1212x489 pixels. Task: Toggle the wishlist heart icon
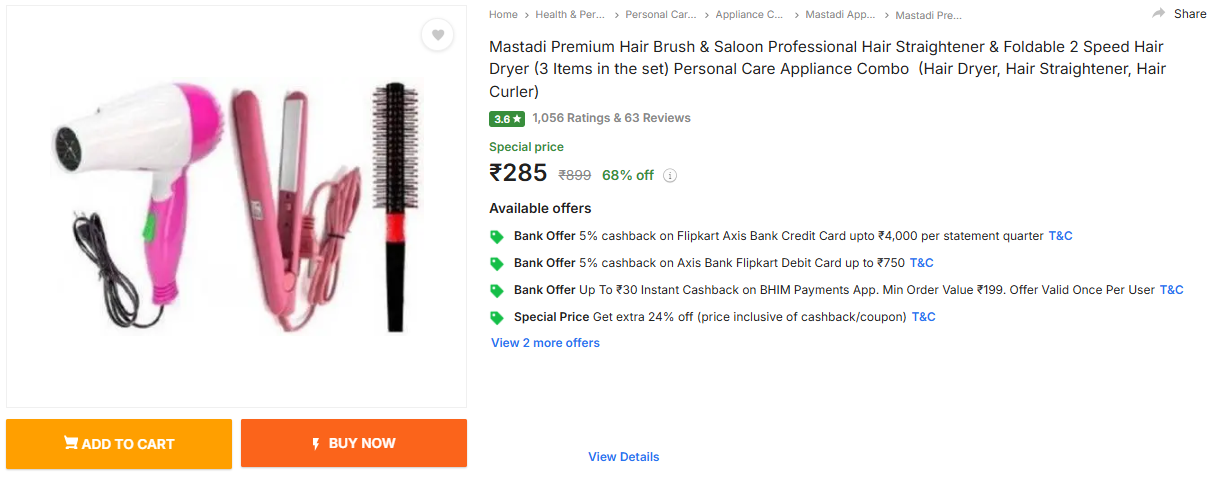(437, 35)
